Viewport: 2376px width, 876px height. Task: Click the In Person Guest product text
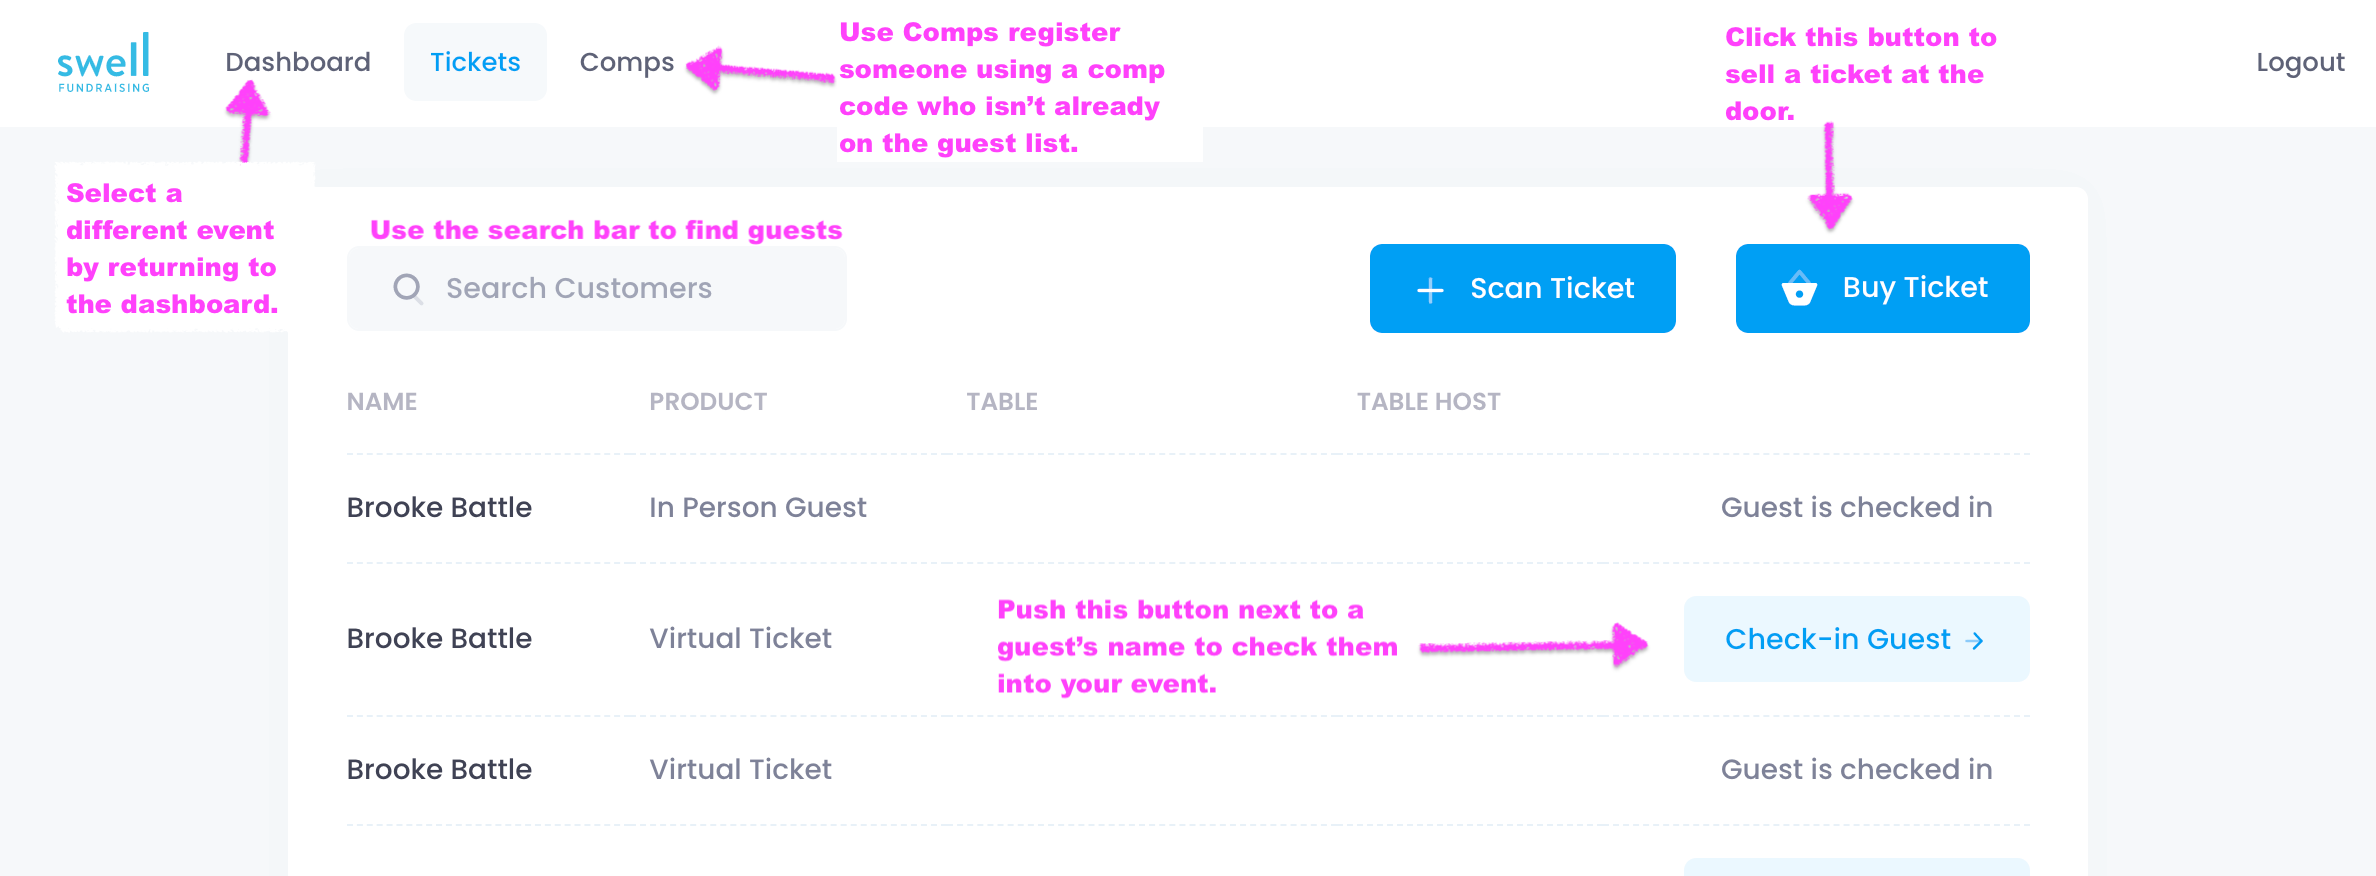pyautogui.click(x=757, y=508)
